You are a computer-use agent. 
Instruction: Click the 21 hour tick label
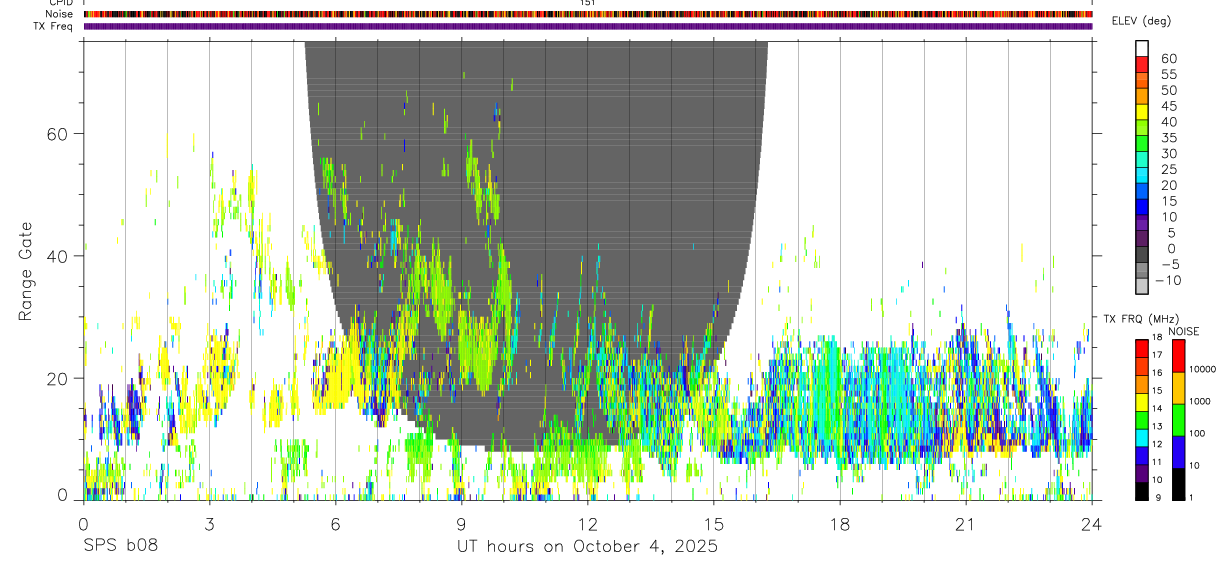(x=966, y=525)
